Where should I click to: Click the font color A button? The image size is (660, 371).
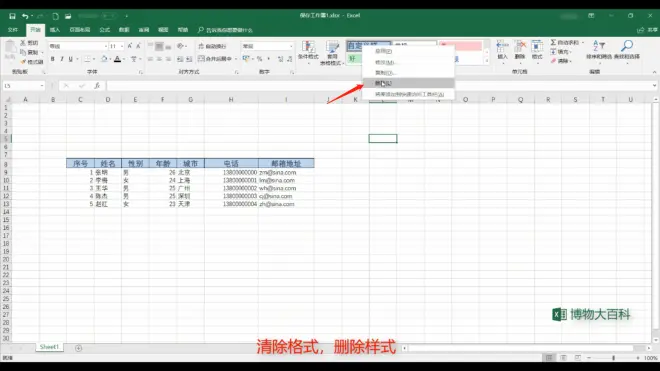pos(117,59)
